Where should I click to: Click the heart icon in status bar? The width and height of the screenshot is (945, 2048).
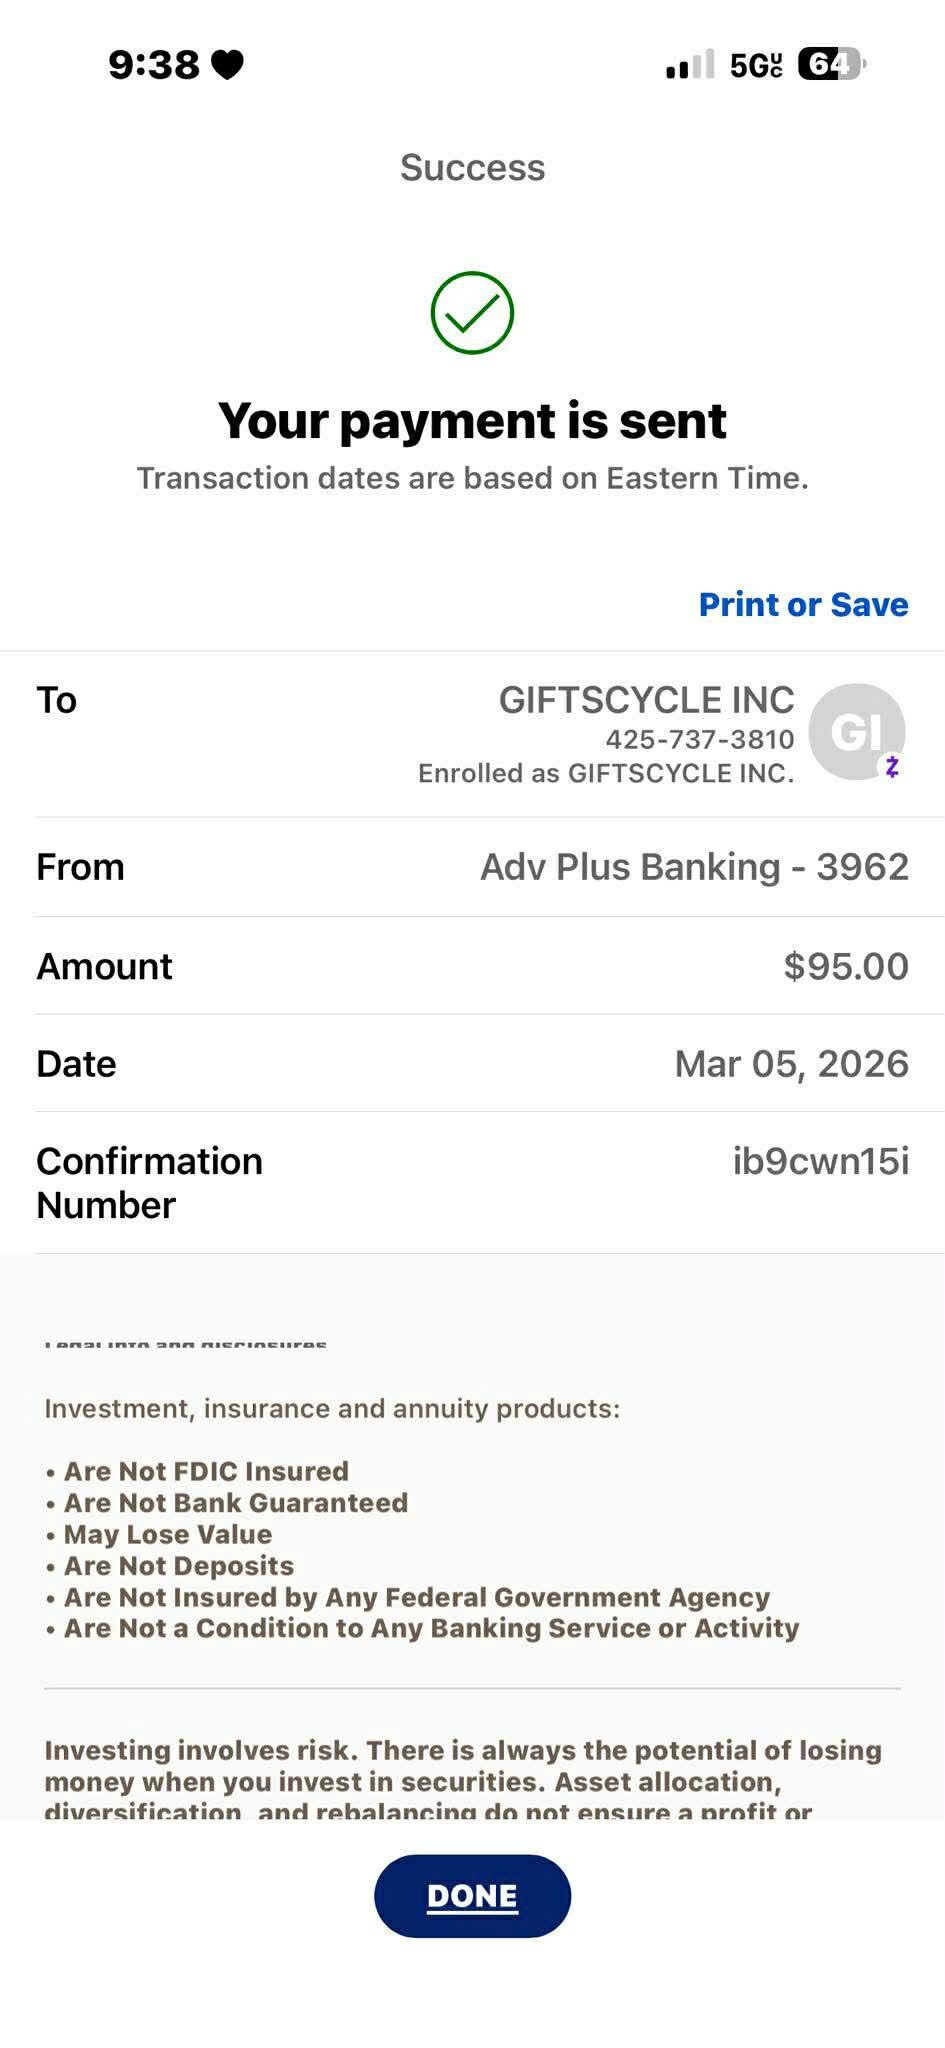tap(228, 65)
